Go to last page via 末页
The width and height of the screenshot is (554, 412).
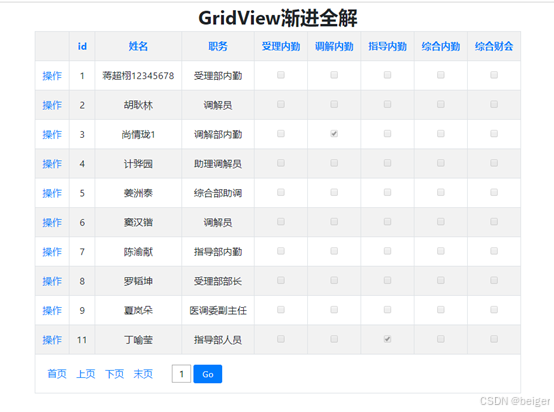point(143,373)
